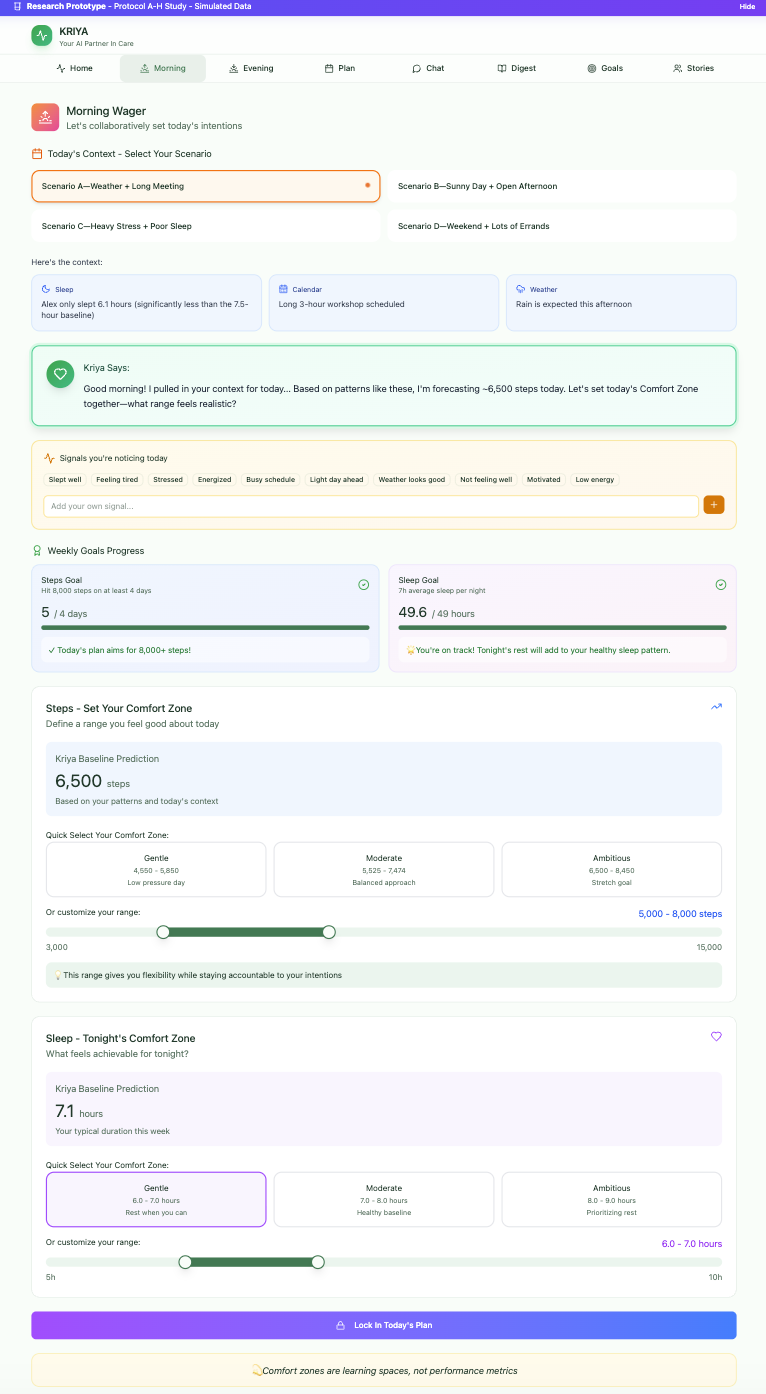Click the Morning Wager sunrise icon

pyautogui.click(x=44, y=117)
